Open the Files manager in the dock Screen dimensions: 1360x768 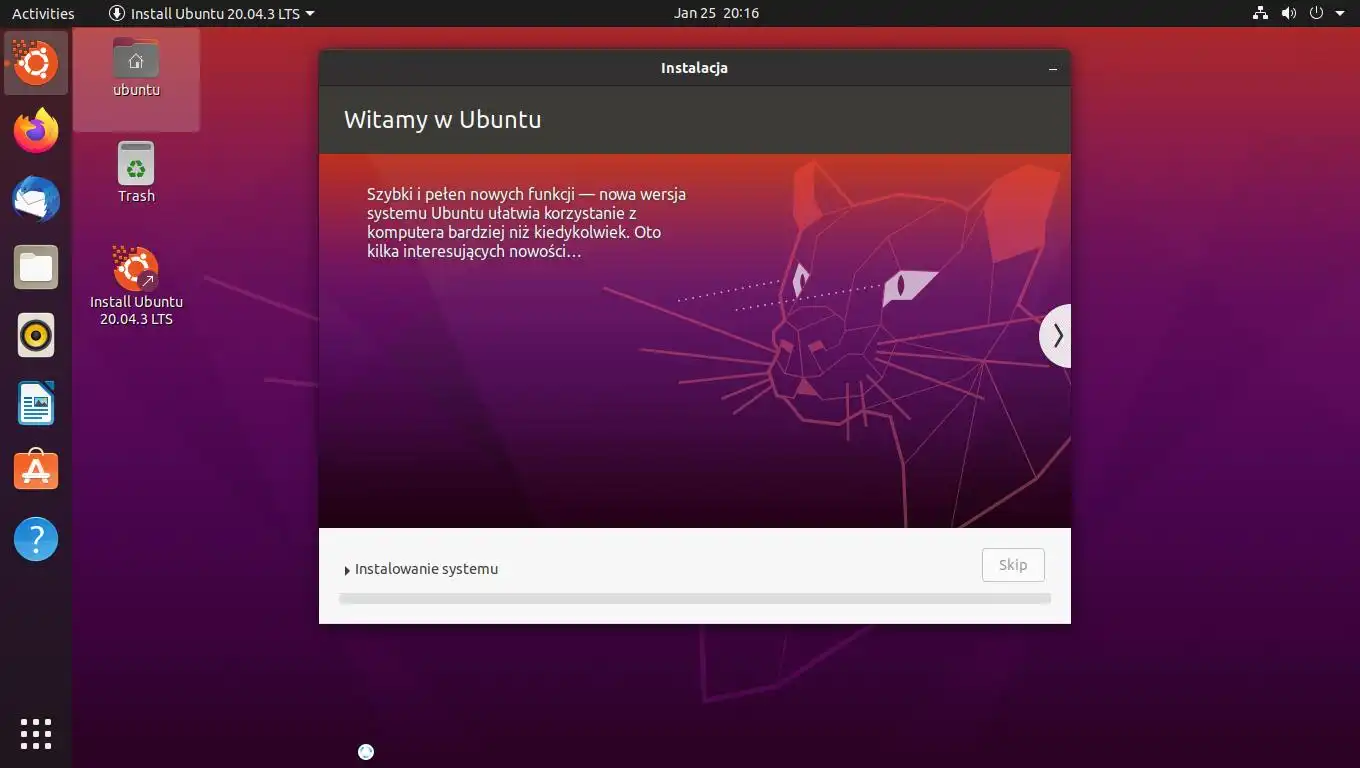tap(36, 267)
